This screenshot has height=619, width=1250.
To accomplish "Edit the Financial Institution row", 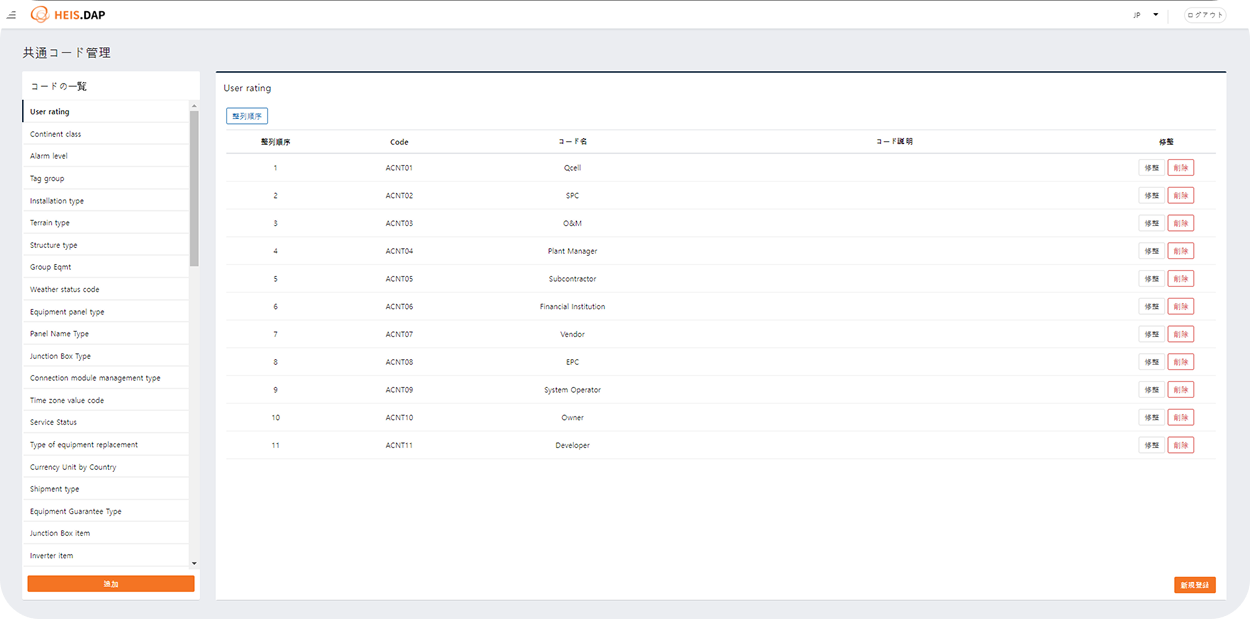I will [x=1150, y=307].
